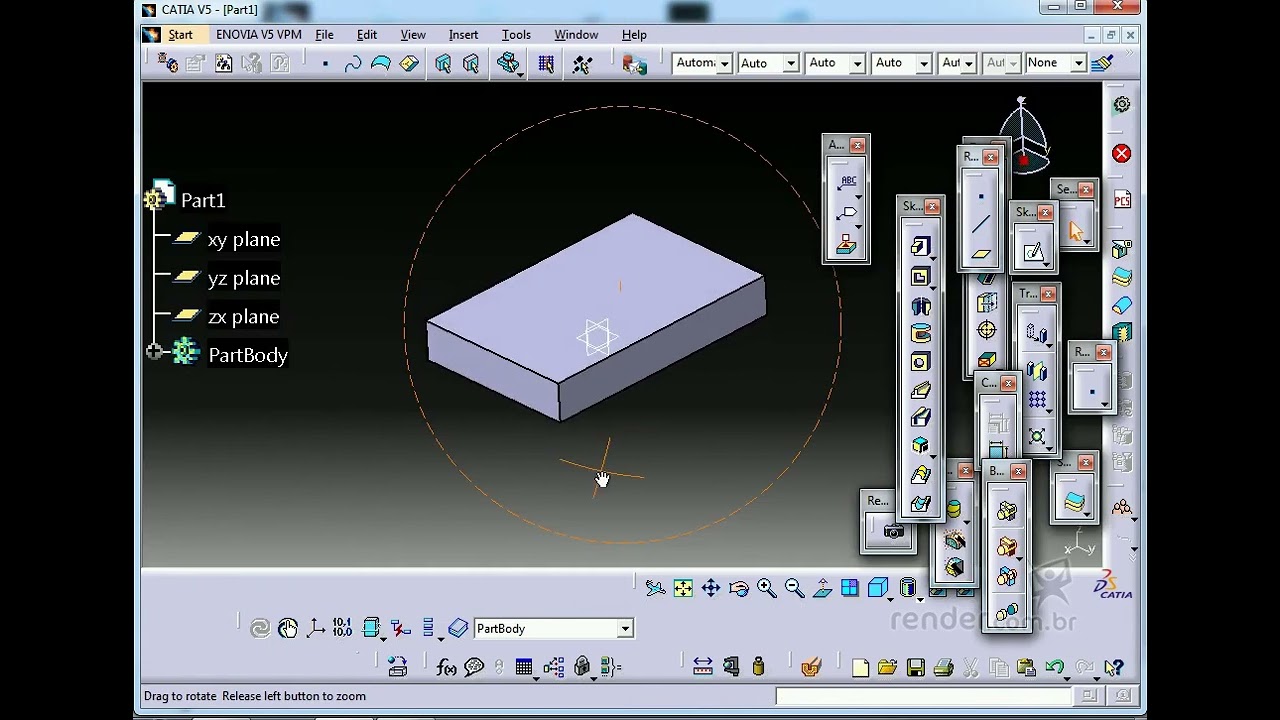Select the yz plane tree item
This screenshot has height=720, width=1280.
point(243,279)
